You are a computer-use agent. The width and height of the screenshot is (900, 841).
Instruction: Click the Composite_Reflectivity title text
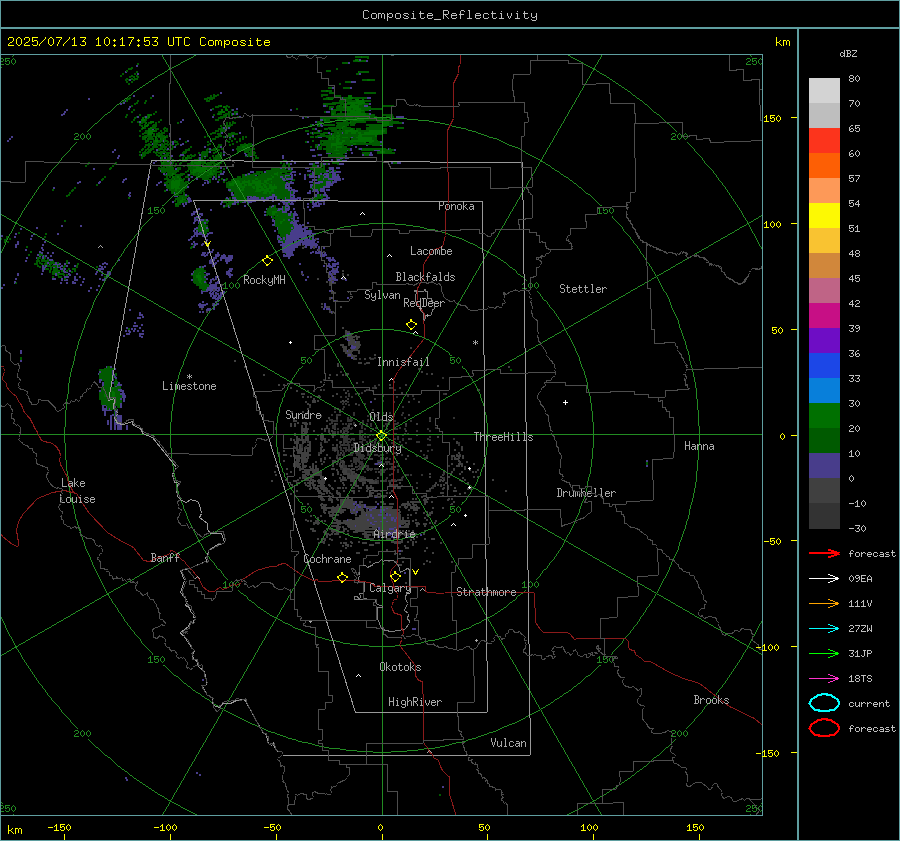(449, 15)
